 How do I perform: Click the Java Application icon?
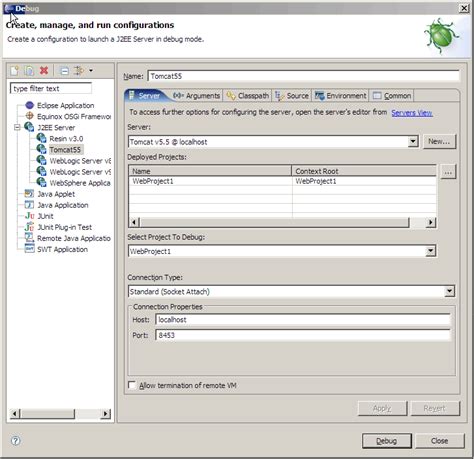[x=29, y=205]
